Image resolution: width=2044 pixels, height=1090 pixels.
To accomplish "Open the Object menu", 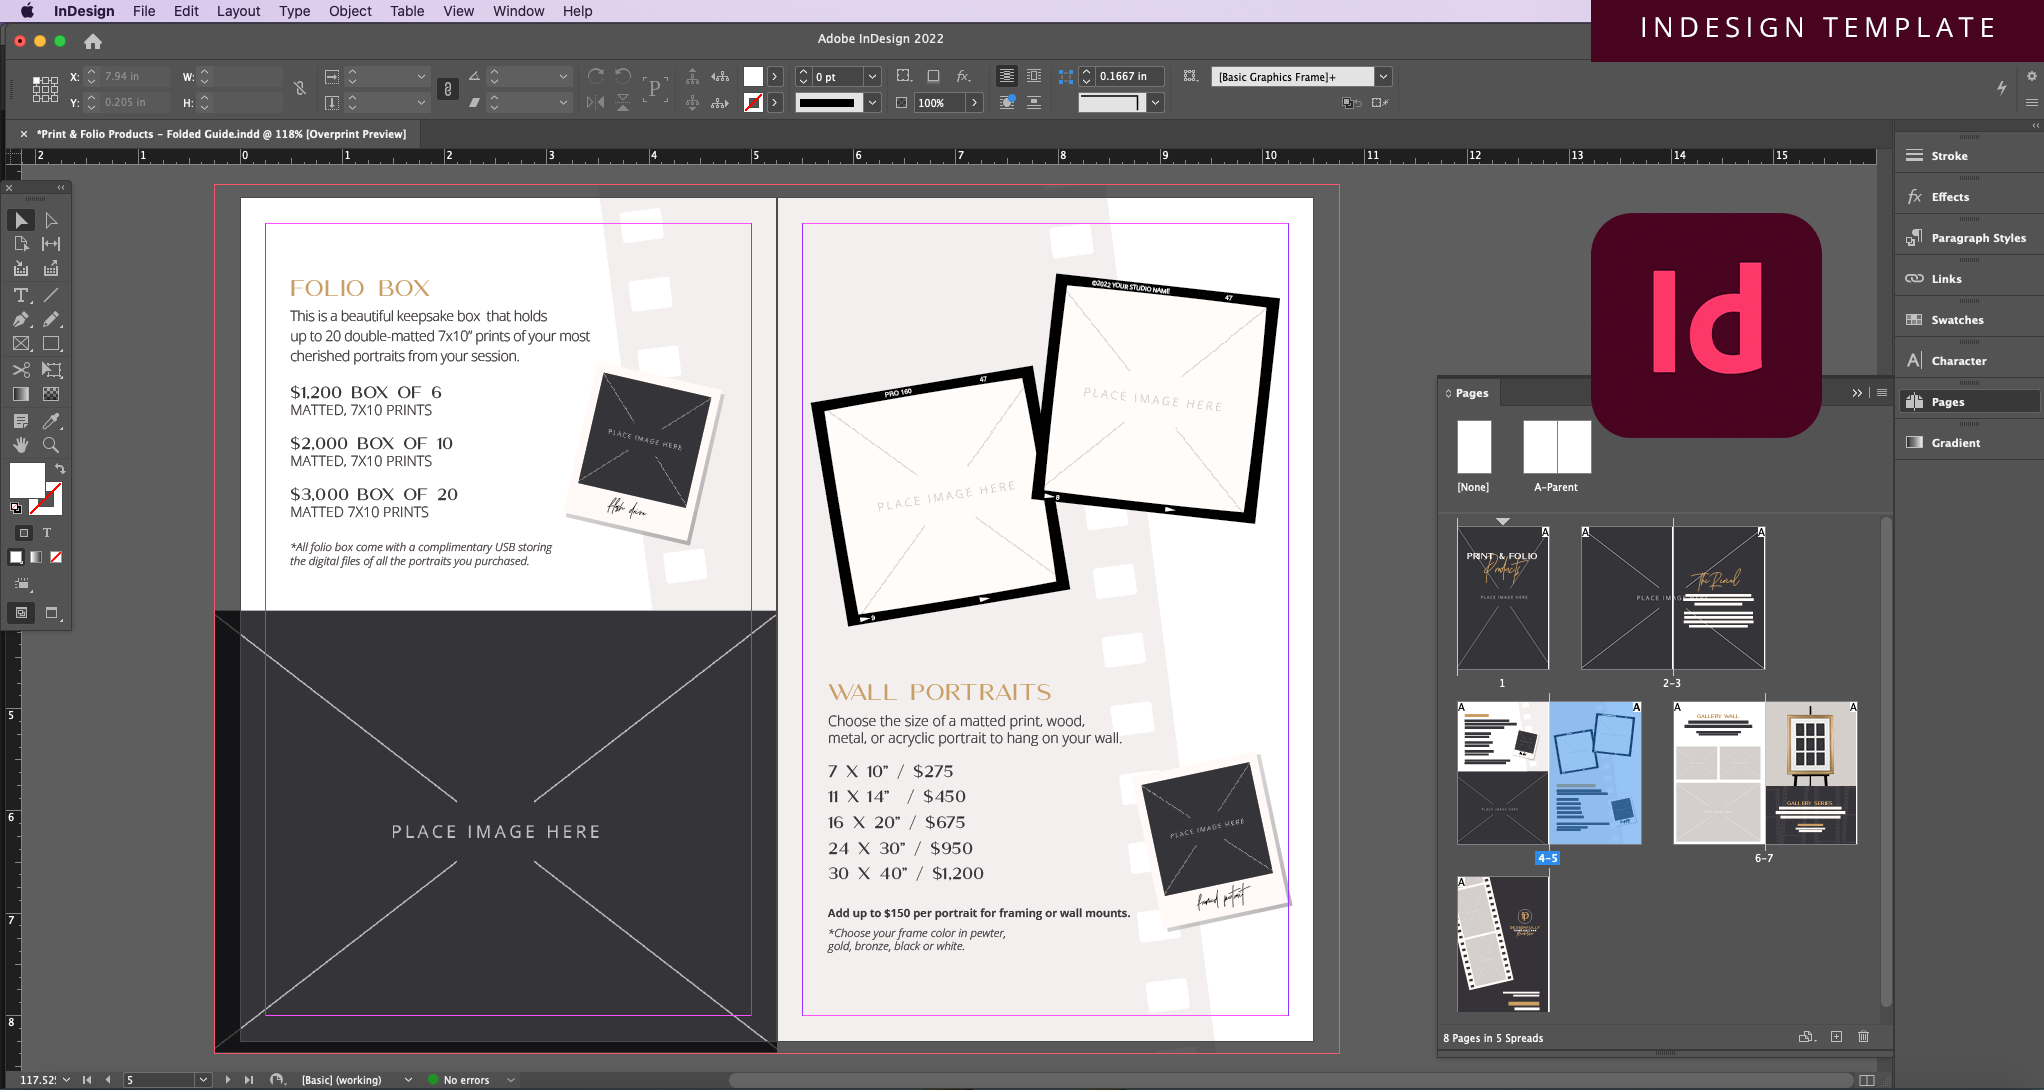I will (x=349, y=11).
